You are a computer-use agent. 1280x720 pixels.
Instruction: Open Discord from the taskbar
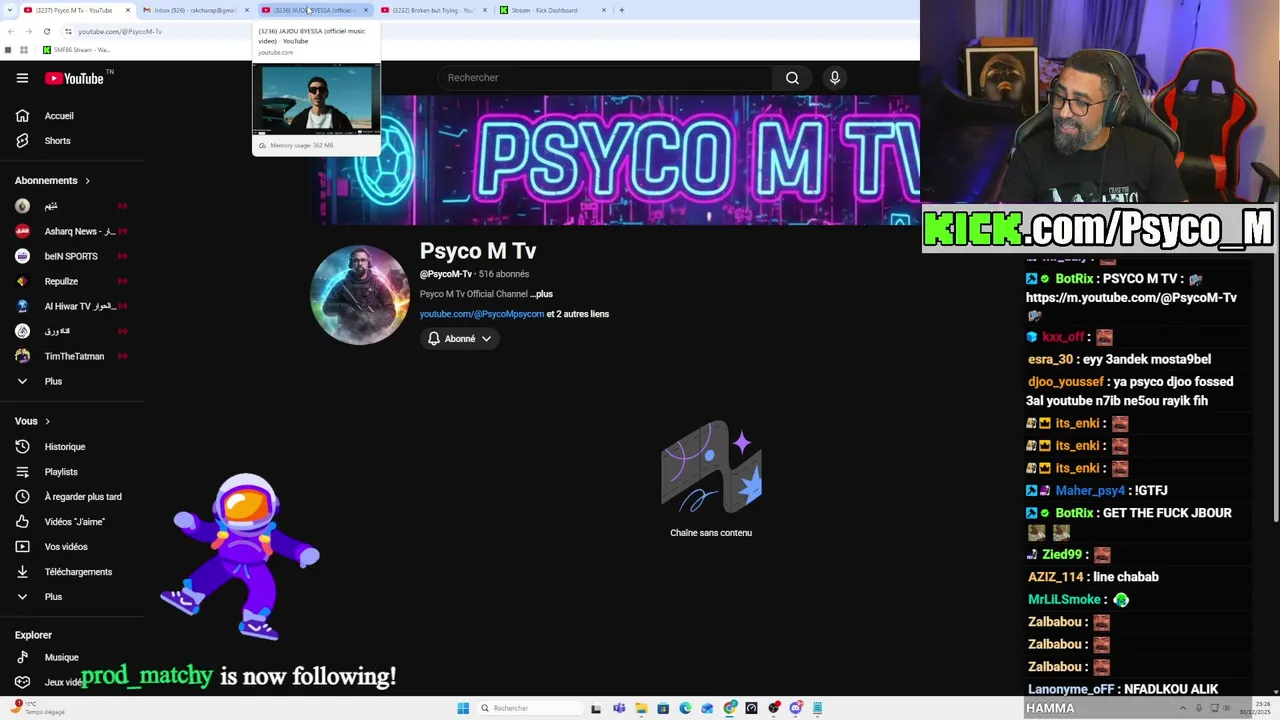point(796,708)
